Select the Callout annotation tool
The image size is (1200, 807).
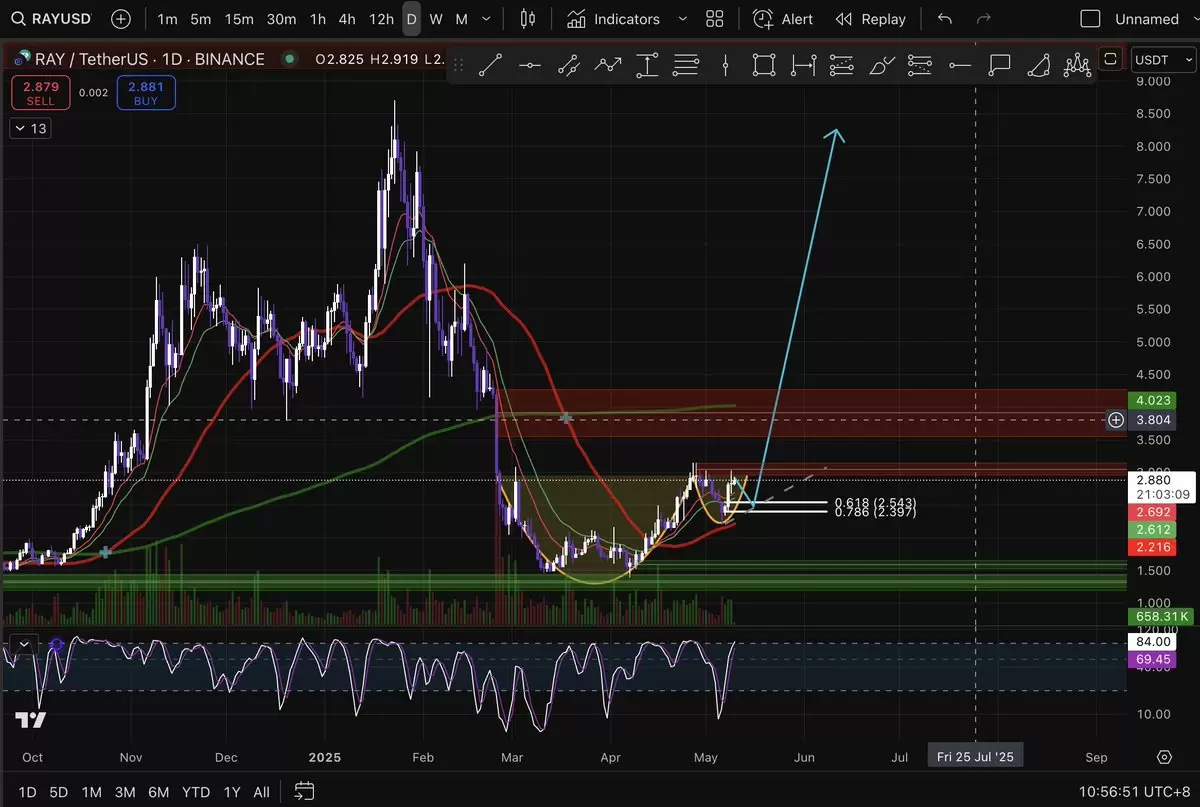(x=999, y=66)
